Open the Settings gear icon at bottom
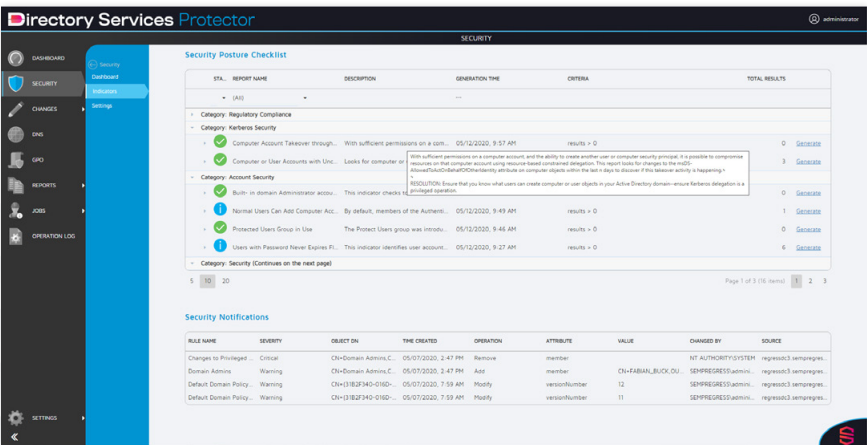The width and height of the screenshot is (867, 445). pos(17,418)
